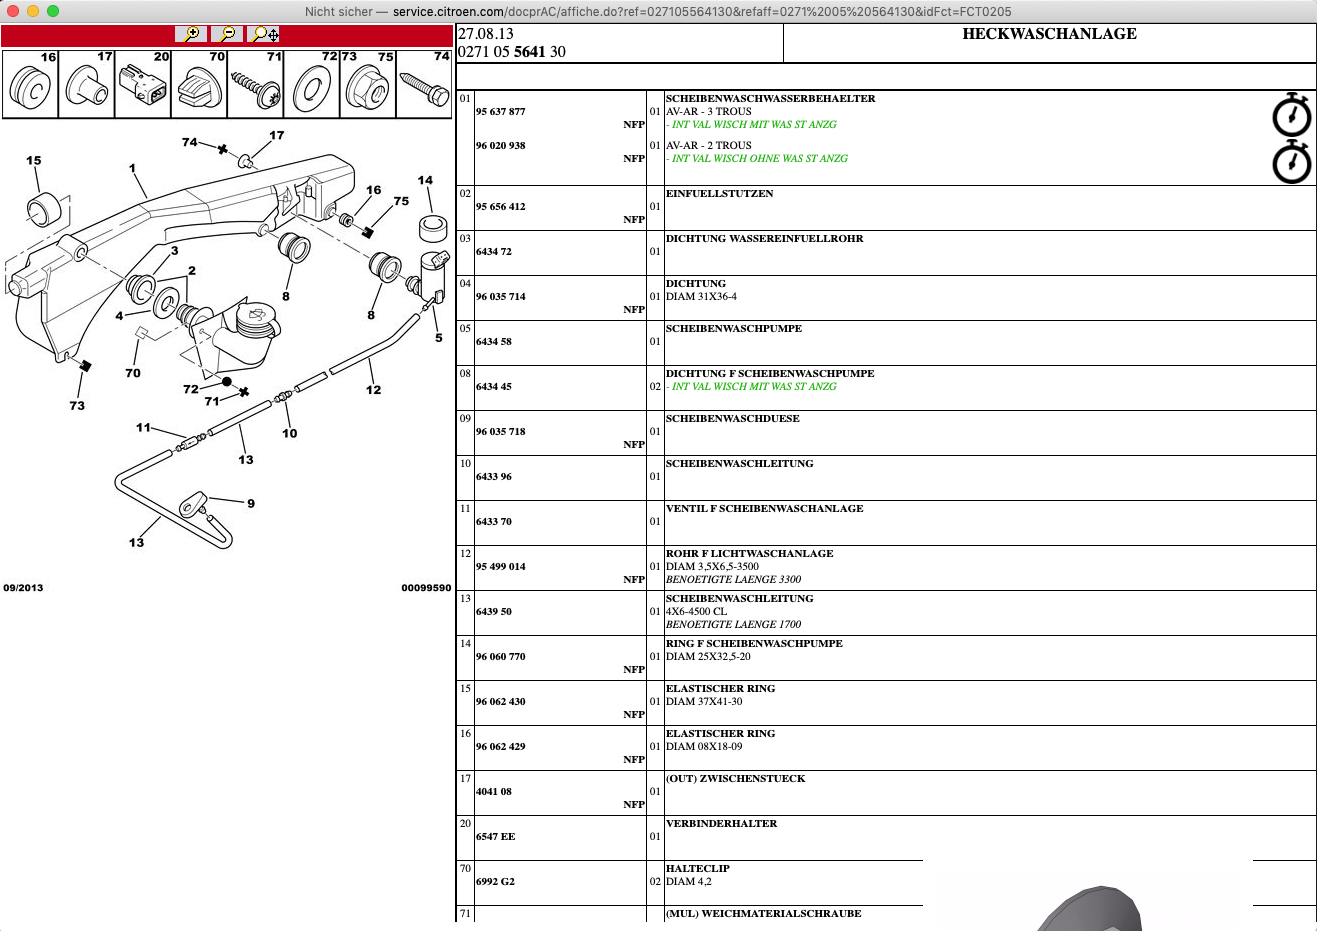
Task: Click callout number 1 on the reservoir diagram
Action: pyautogui.click(x=132, y=168)
